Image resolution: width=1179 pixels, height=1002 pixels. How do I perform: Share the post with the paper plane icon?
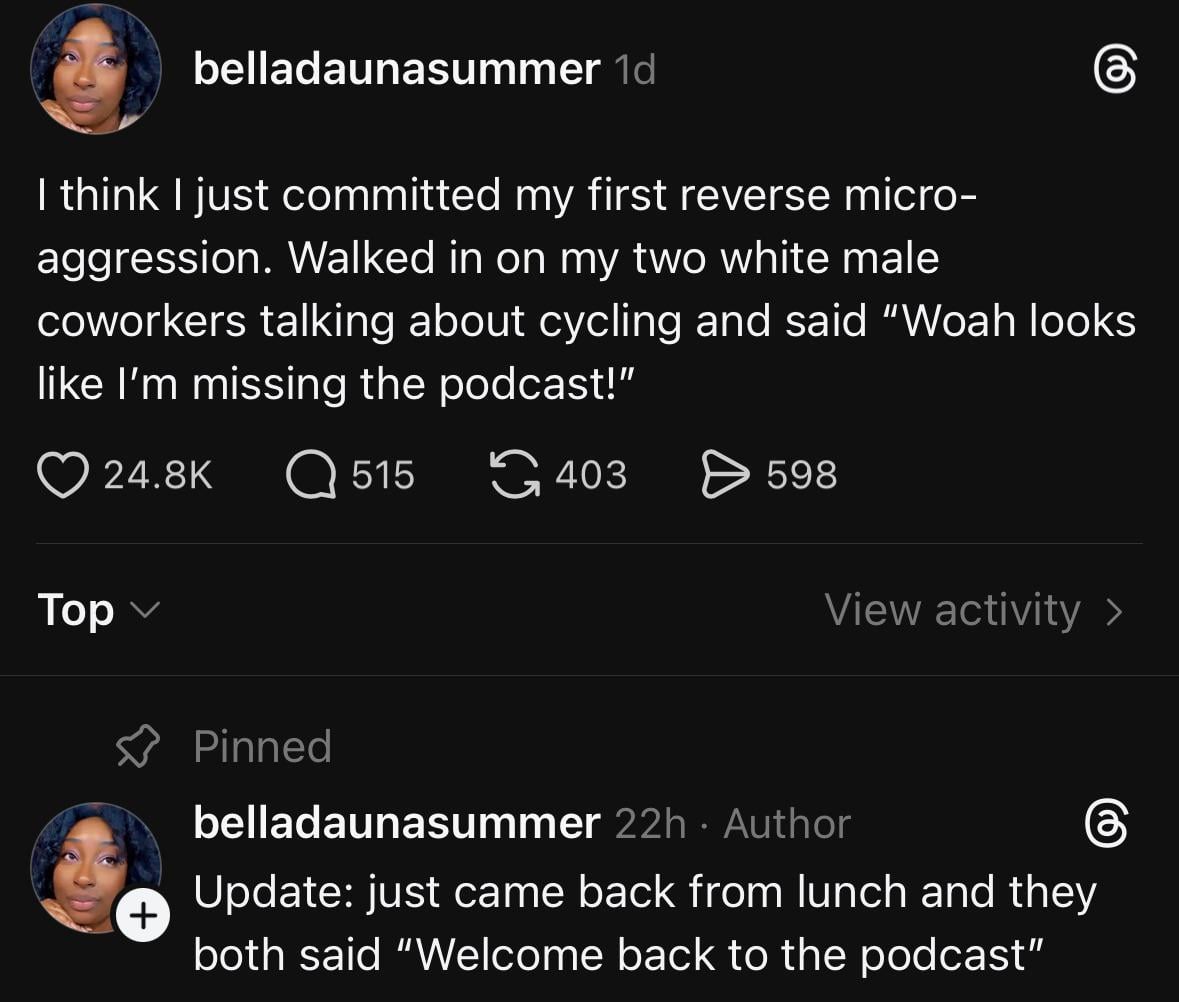pyautogui.click(x=724, y=475)
